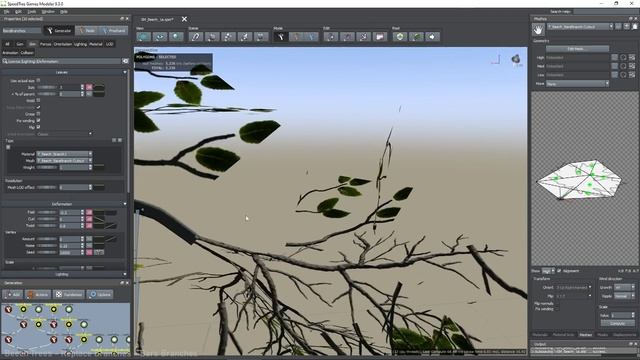Image resolution: width=640 pixels, height=360 pixels.
Task: Toggle the Alignment checkbox in mesh preview
Action: pos(559,271)
